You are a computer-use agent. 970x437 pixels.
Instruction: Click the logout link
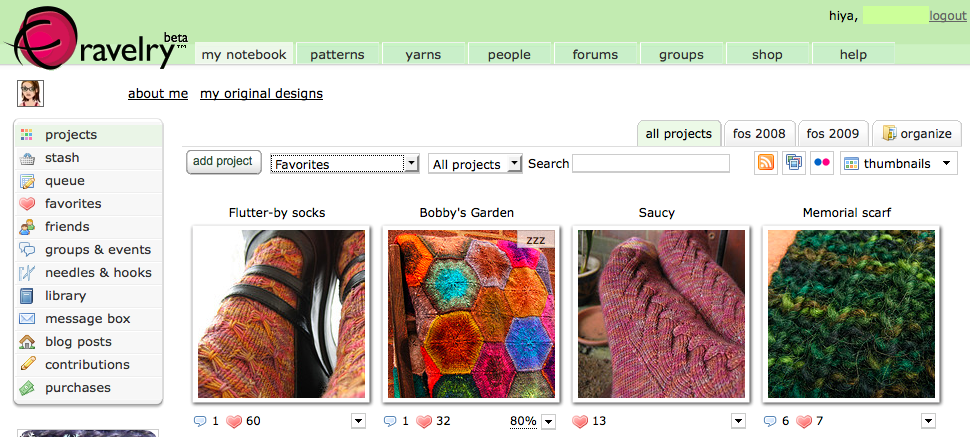948,16
